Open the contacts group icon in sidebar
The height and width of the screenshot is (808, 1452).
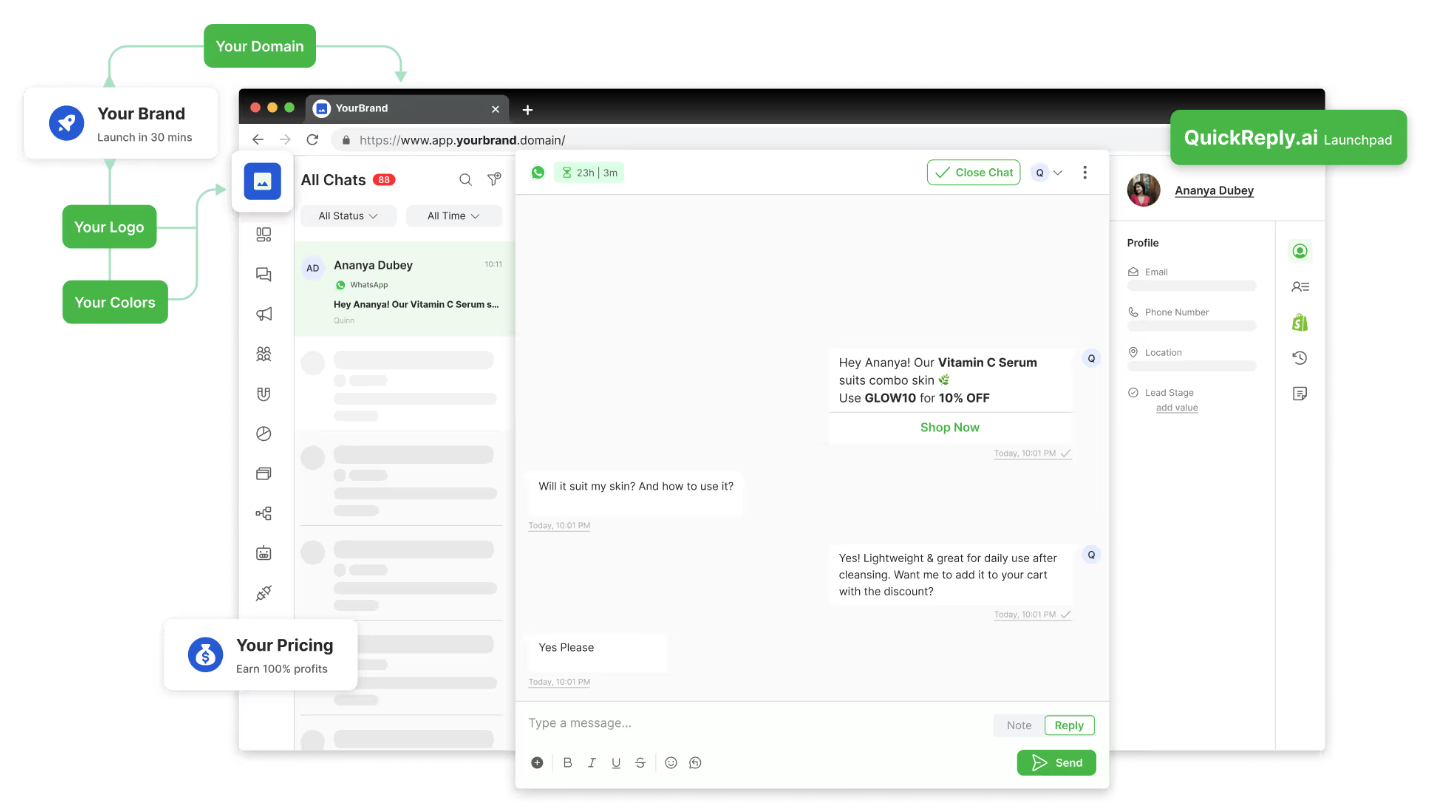coord(264,354)
